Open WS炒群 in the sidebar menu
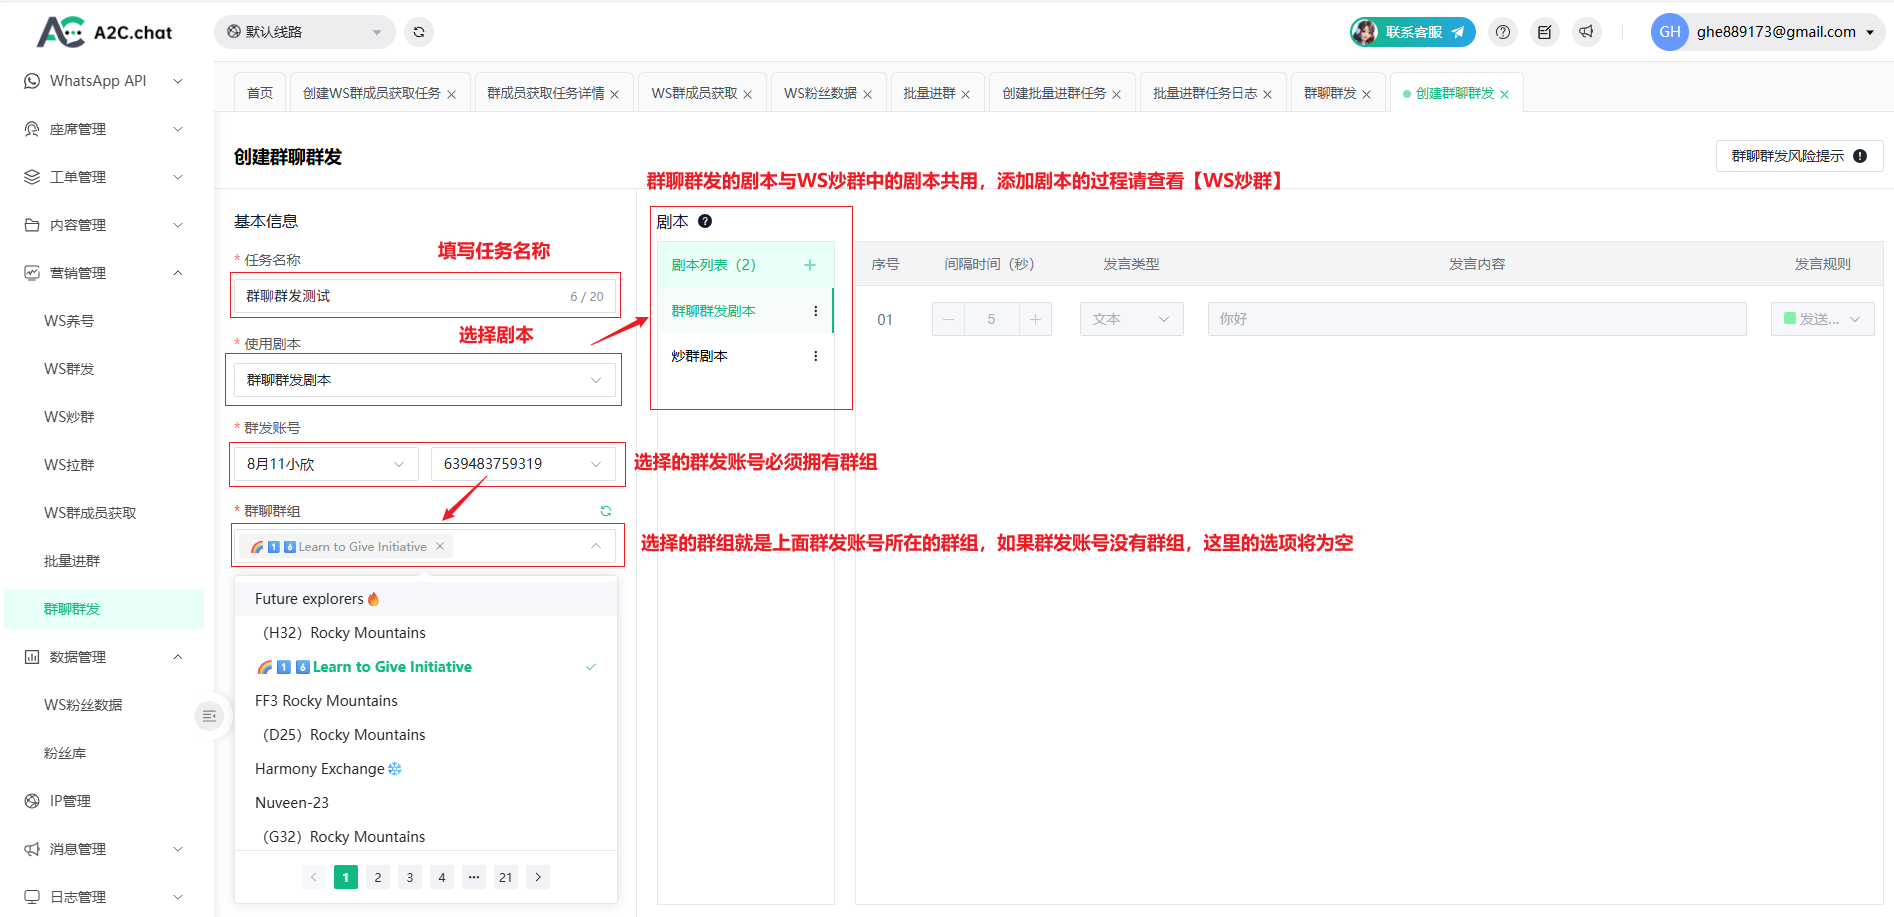This screenshot has width=1894, height=917. [x=69, y=417]
